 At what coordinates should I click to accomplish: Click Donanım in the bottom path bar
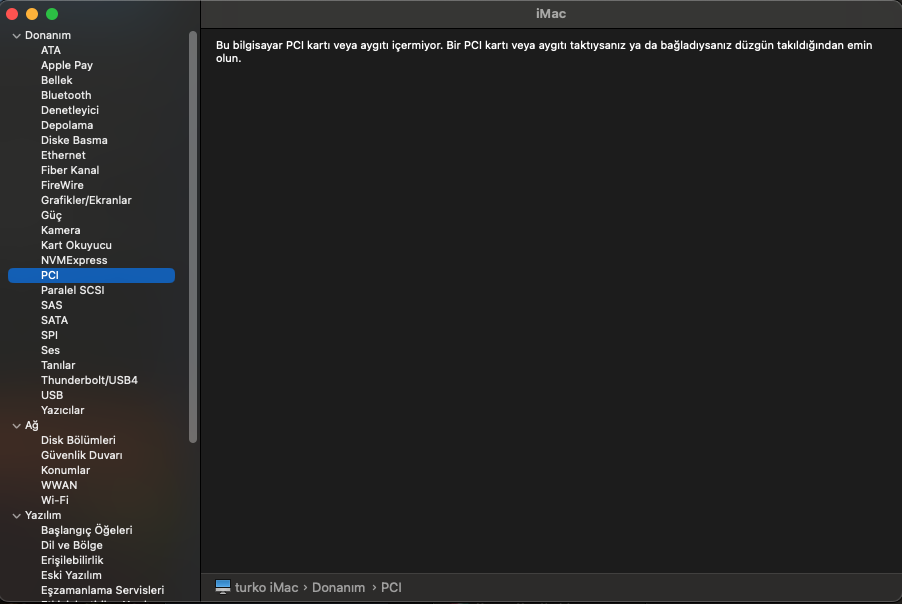(338, 587)
